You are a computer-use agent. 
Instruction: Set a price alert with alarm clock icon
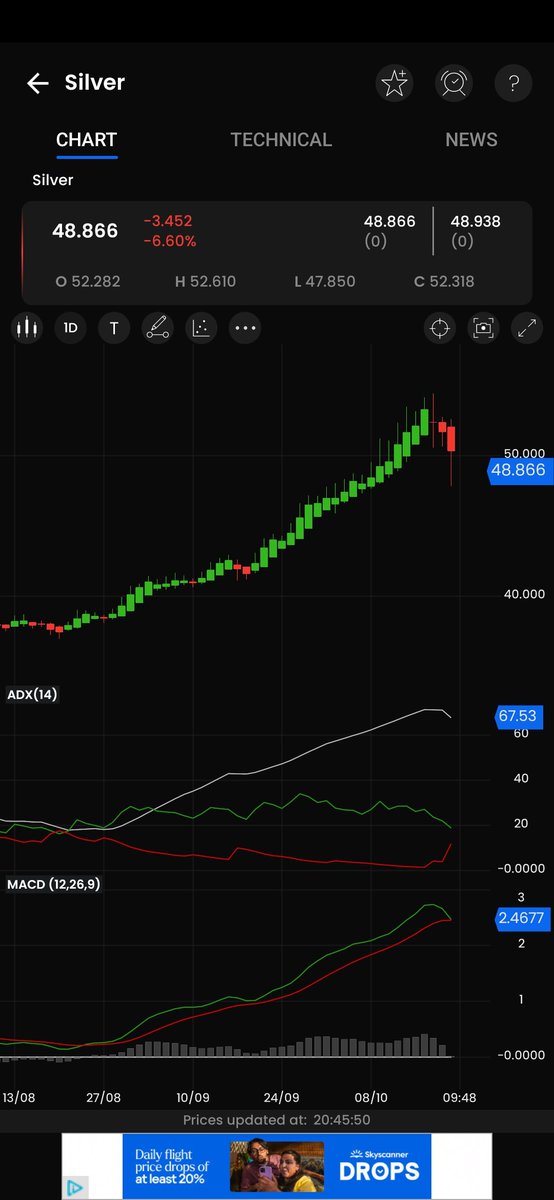pos(453,83)
